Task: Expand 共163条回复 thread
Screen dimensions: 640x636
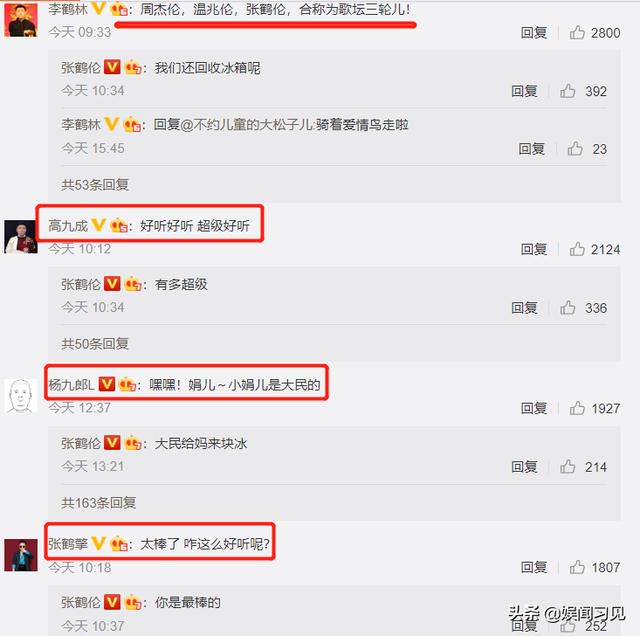Action: pos(98,503)
